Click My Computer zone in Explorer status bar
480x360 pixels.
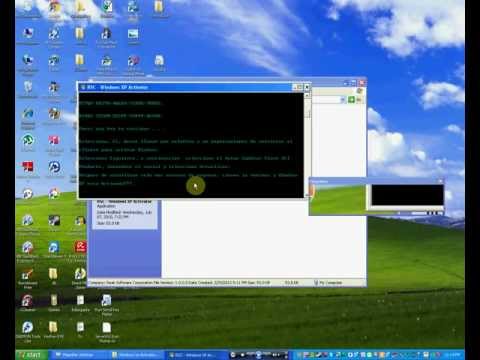pos(328,283)
